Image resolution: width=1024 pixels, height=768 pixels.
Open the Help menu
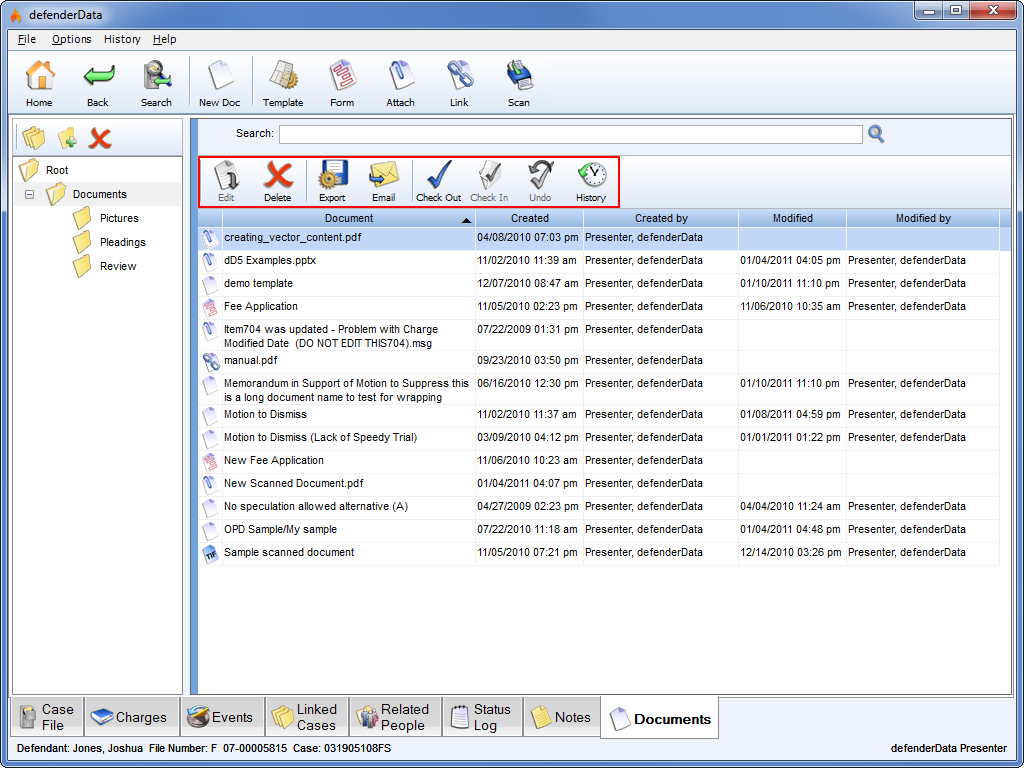(165, 39)
